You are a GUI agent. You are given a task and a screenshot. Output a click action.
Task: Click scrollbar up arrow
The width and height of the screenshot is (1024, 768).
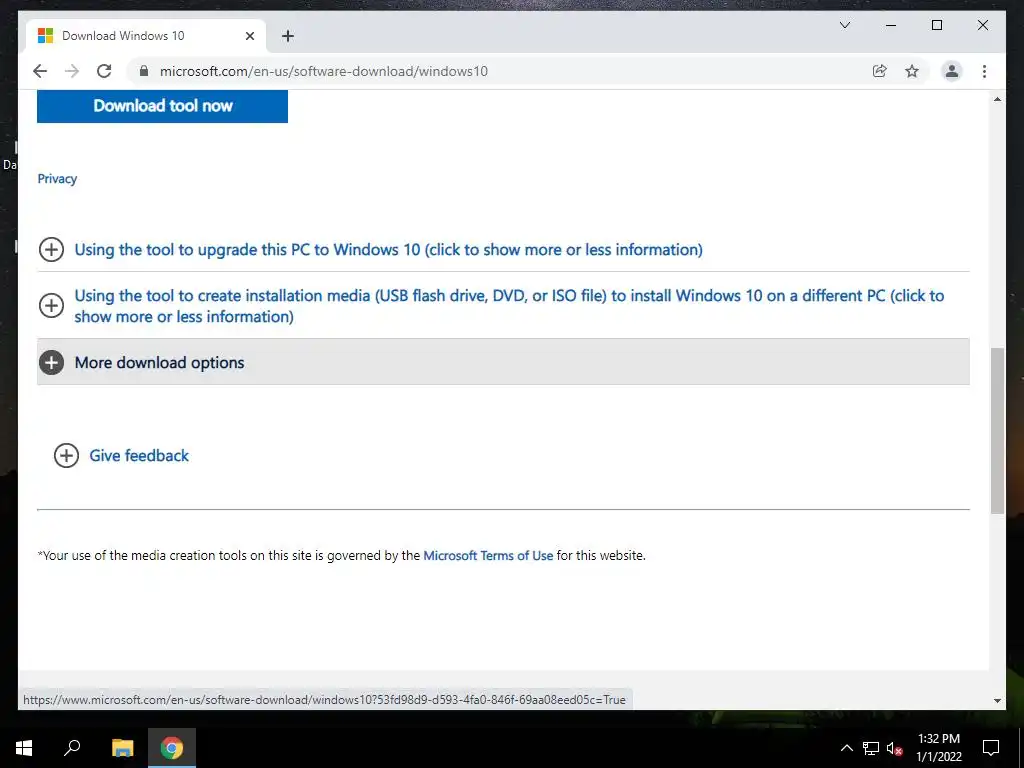click(x=997, y=99)
